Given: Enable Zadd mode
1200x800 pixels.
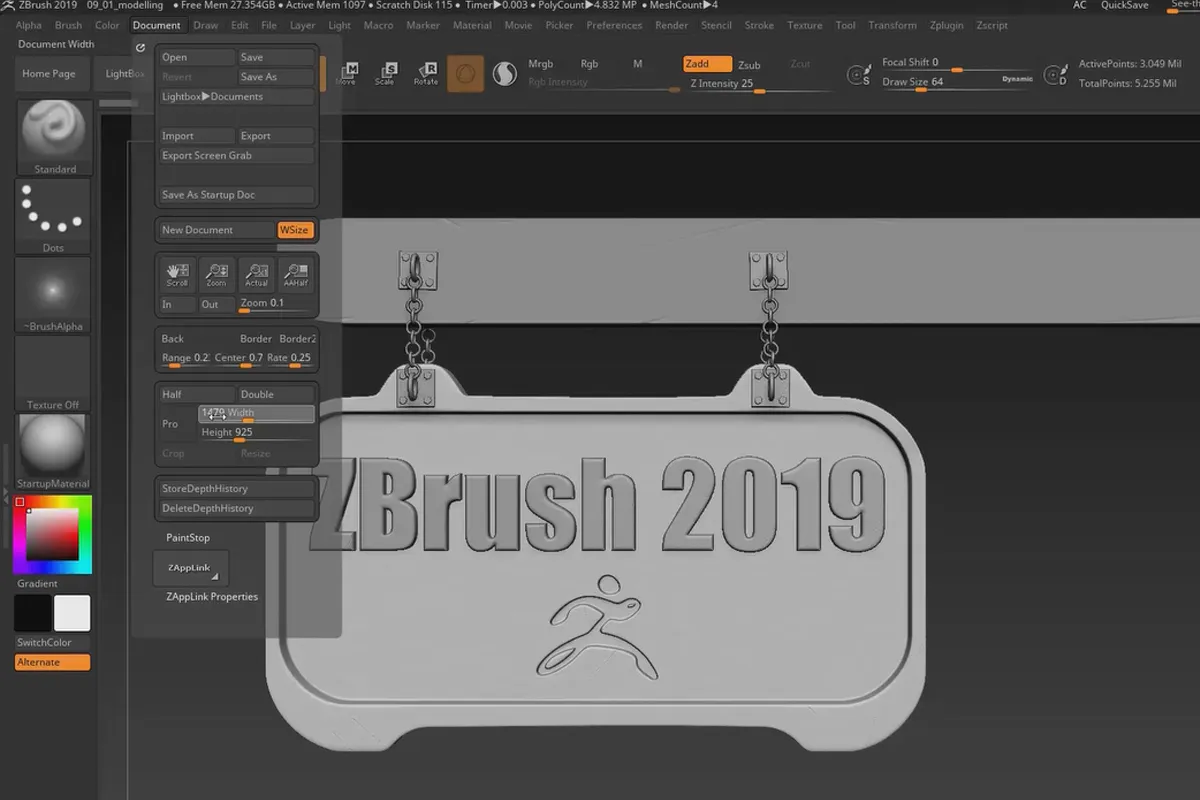Looking at the screenshot, I should pyautogui.click(x=707, y=64).
